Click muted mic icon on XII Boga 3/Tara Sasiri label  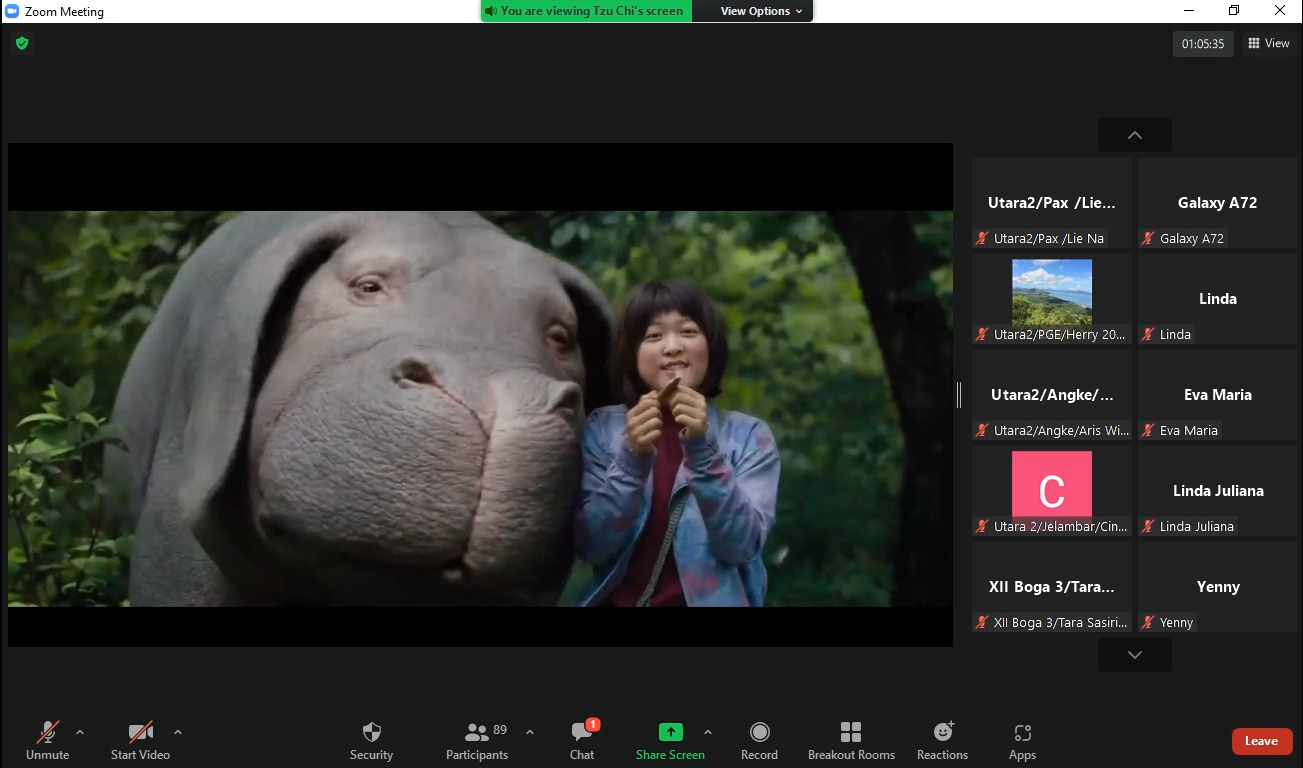983,623
